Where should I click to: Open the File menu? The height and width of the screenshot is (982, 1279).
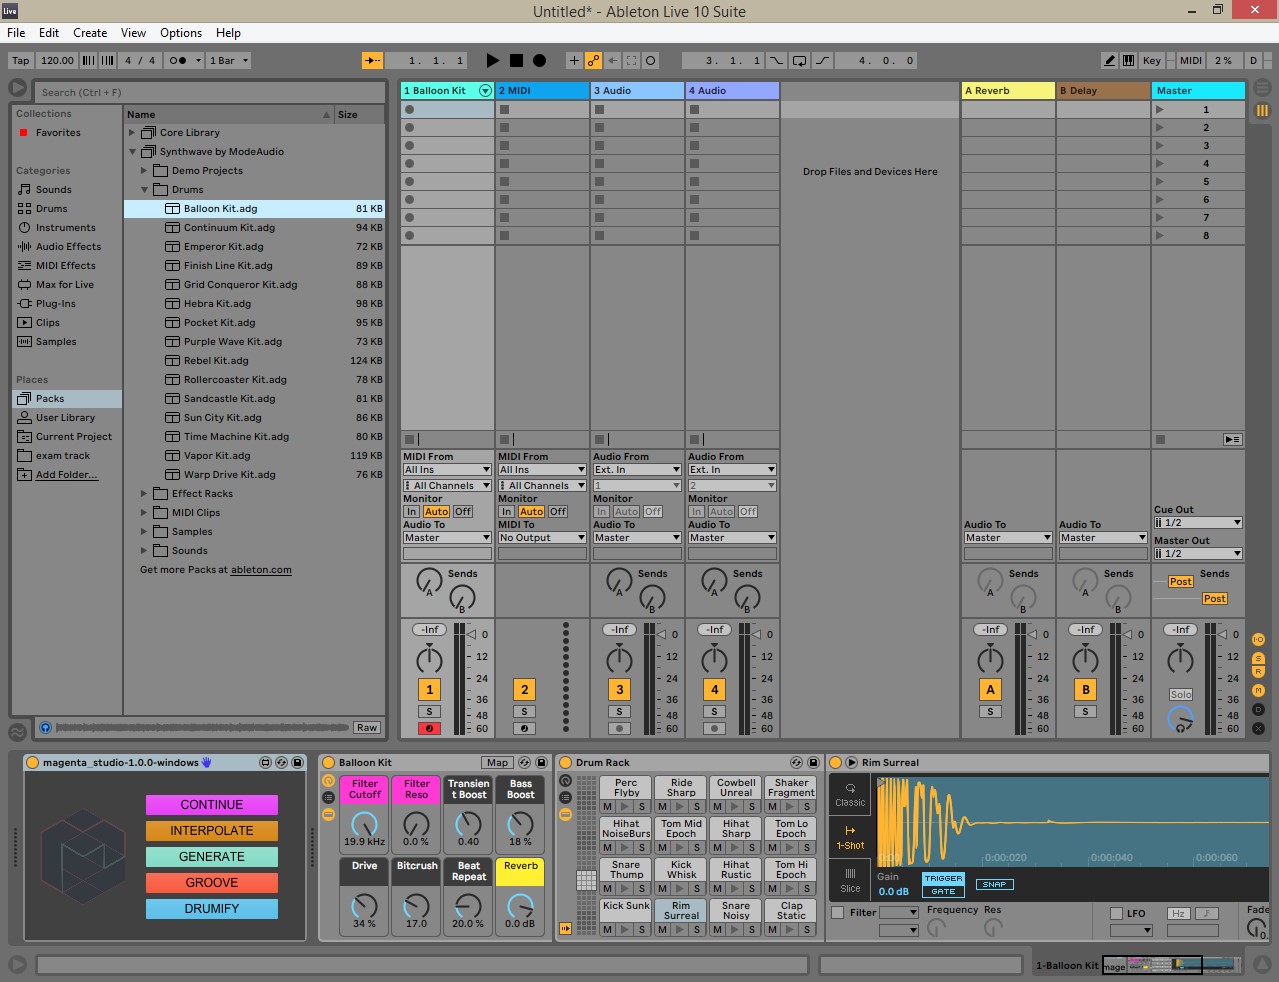pyautogui.click(x=16, y=33)
